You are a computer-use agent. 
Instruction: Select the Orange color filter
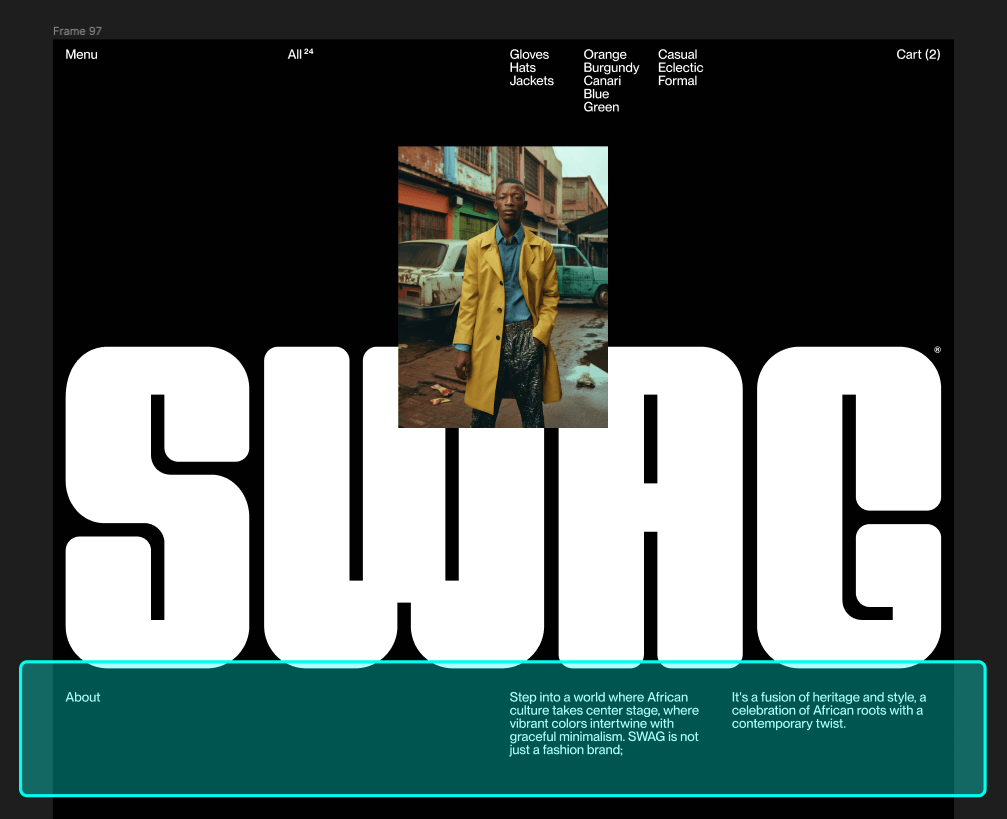pyautogui.click(x=605, y=54)
